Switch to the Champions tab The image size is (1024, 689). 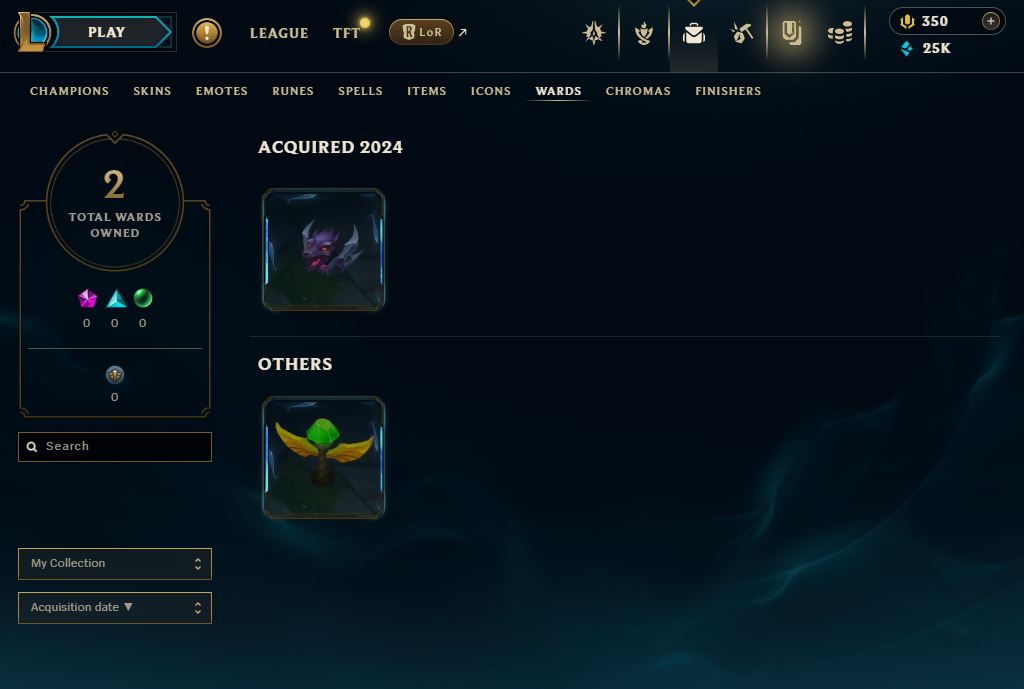[69, 91]
